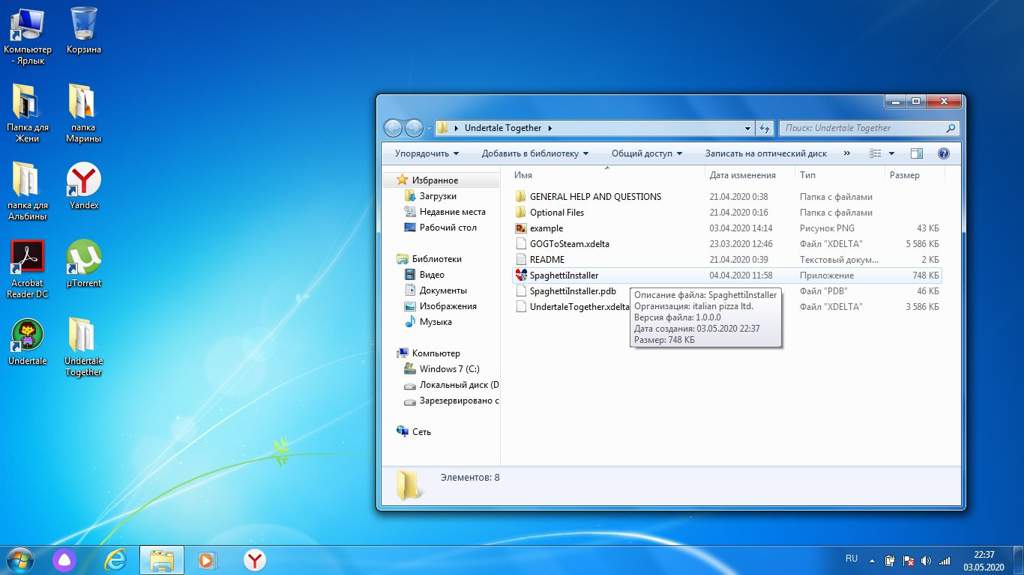Click the taskbar clock showing 22:37
The width and height of the screenshot is (1024, 575).
[984, 561]
